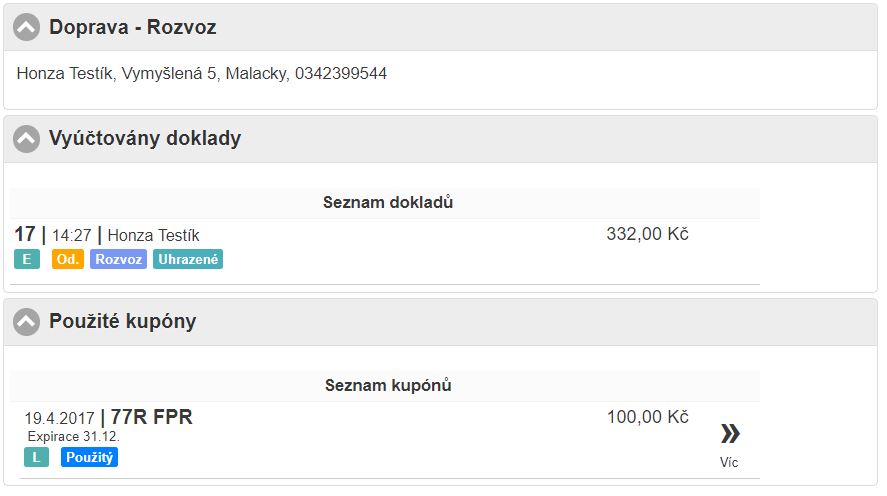Select coupon 77R FPR

click(151, 417)
